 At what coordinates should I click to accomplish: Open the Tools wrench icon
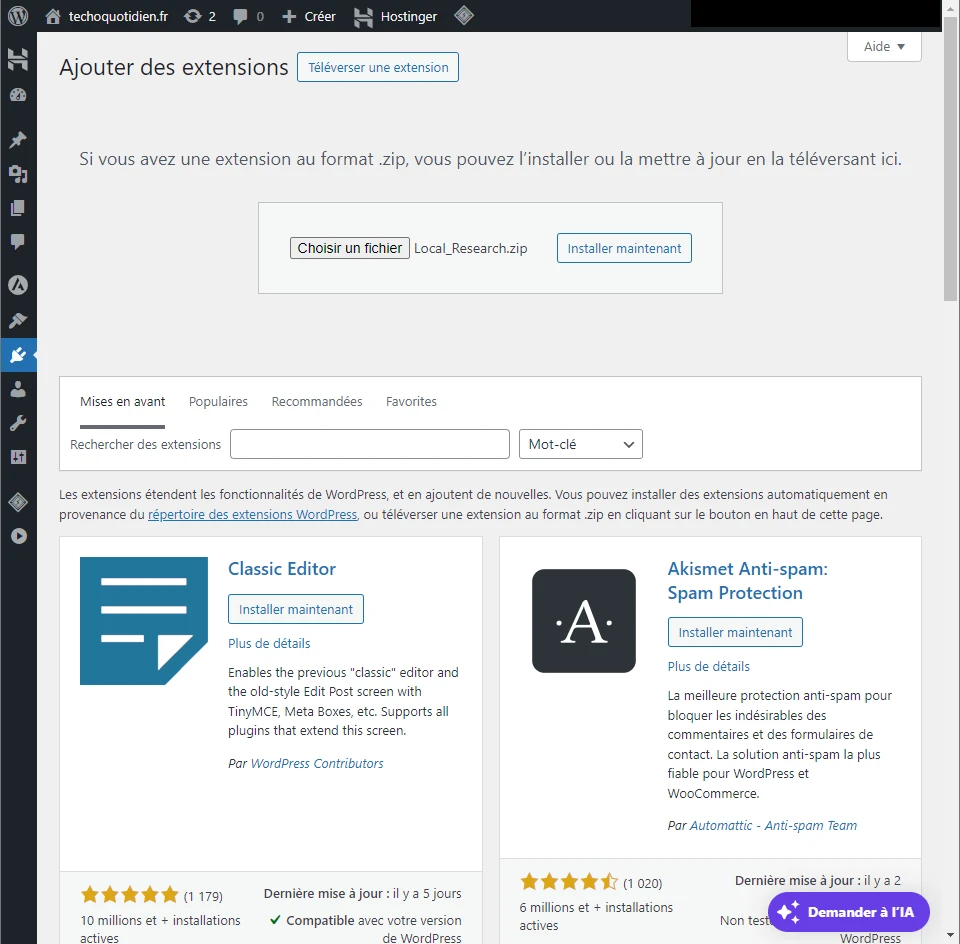coord(18,423)
